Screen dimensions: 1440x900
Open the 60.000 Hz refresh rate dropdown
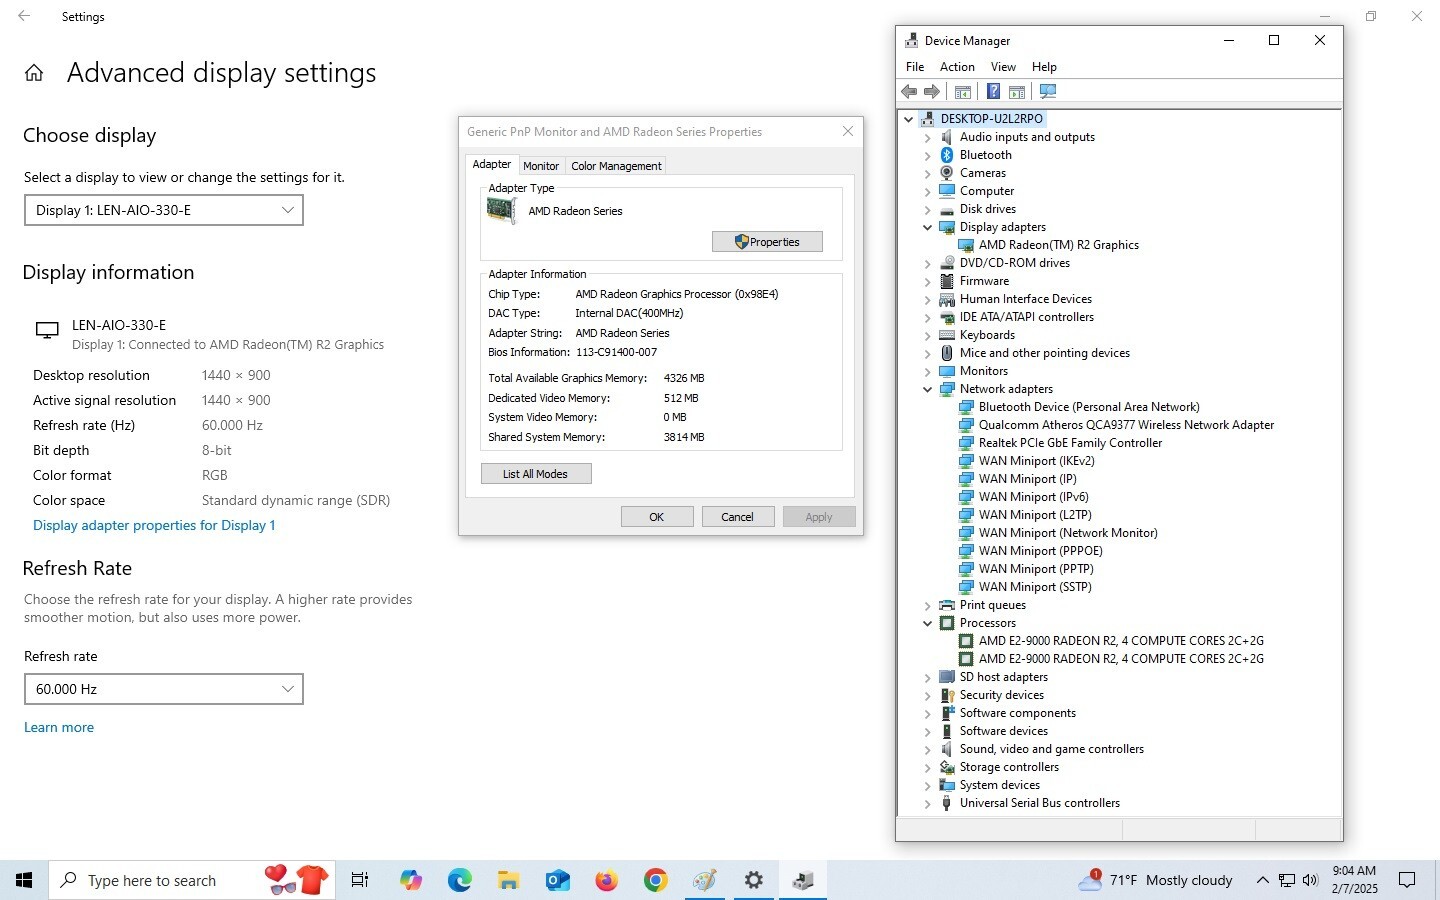[164, 689]
